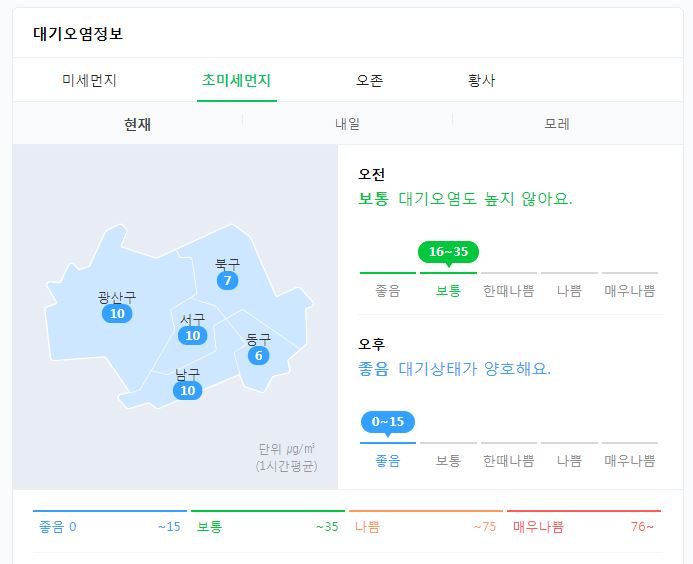Click 보통 level in 오전 scale
This screenshot has width=693, height=564.
pos(448,291)
